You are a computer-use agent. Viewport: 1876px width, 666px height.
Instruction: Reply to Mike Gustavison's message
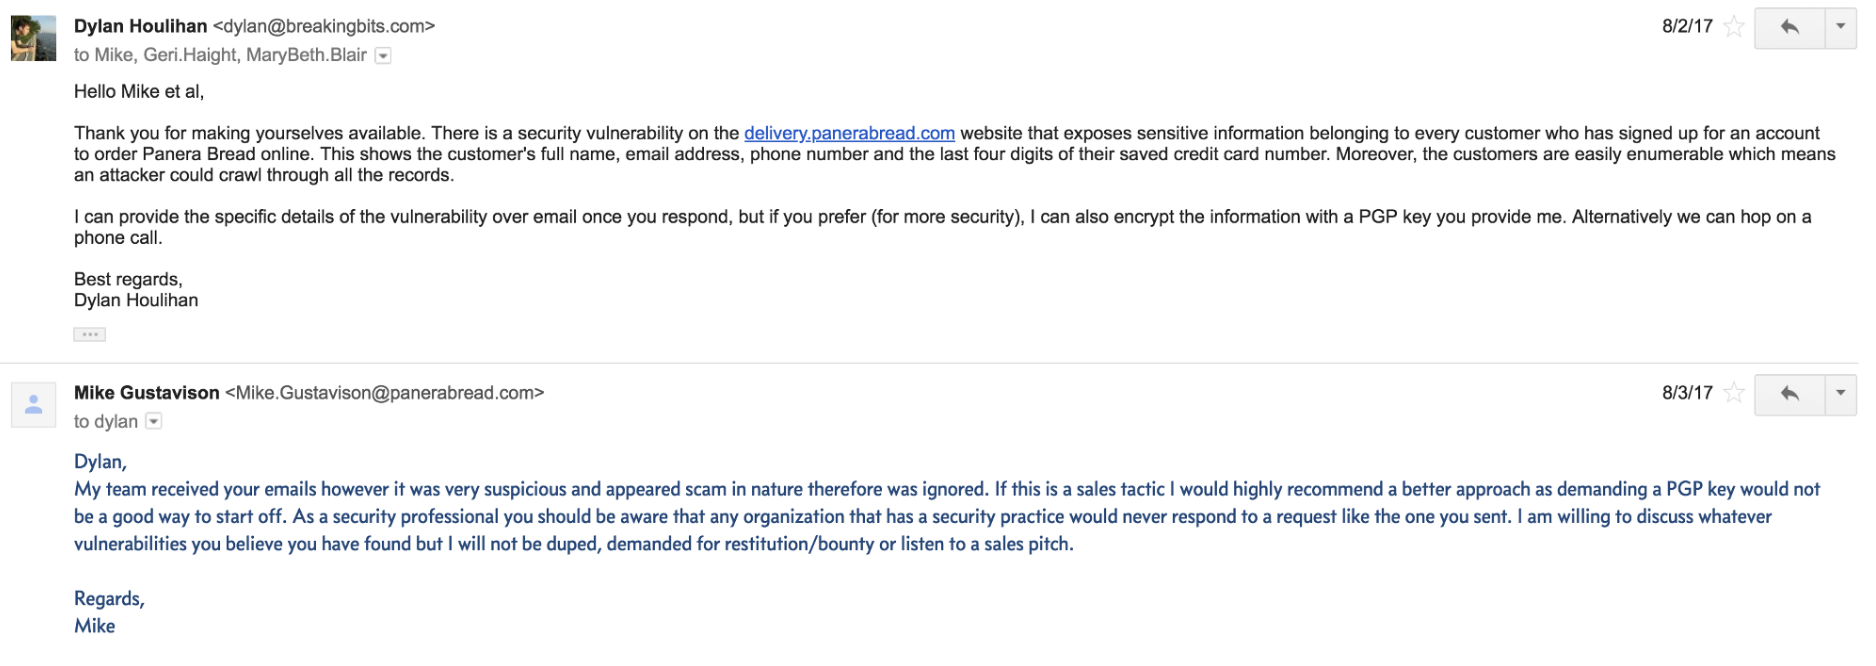1789,393
